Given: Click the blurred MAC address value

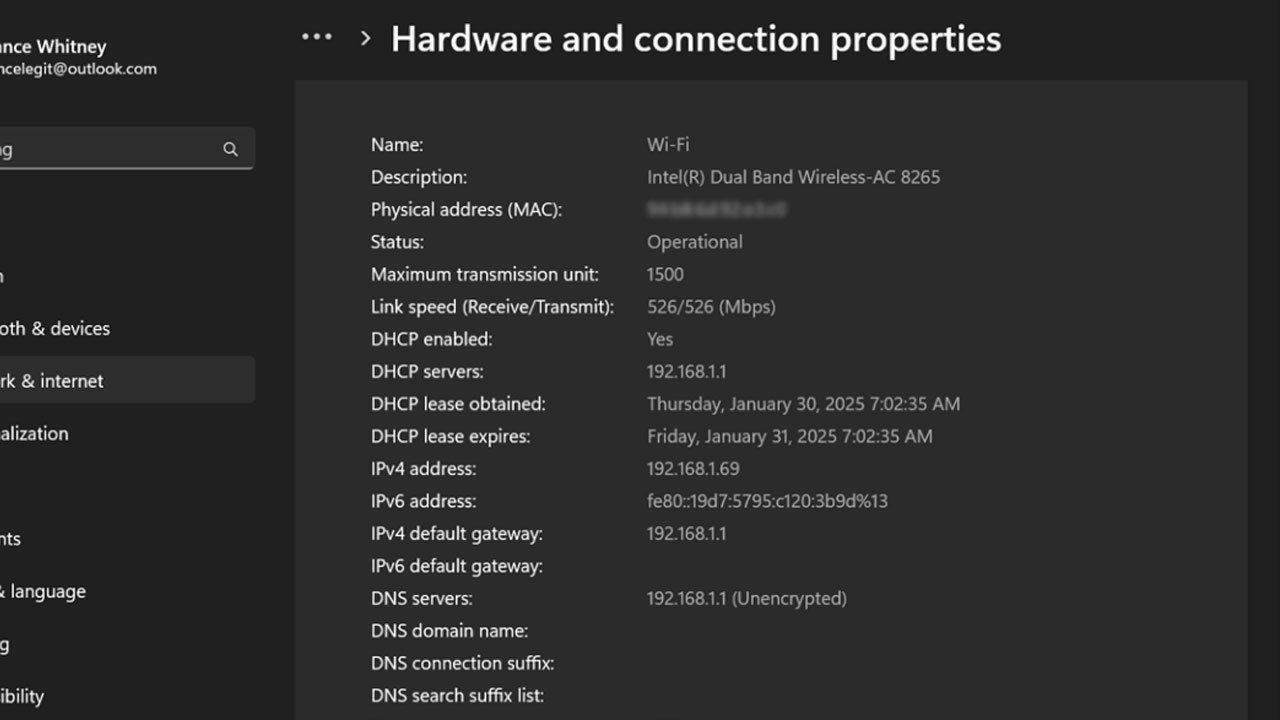Looking at the screenshot, I should (716, 209).
